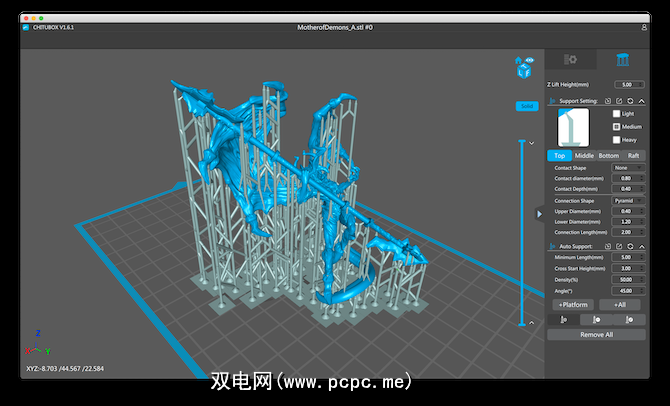The height and width of the screenshot is (406, 670).
Task: Select the Raft tab
Action: tap(633, 155)
